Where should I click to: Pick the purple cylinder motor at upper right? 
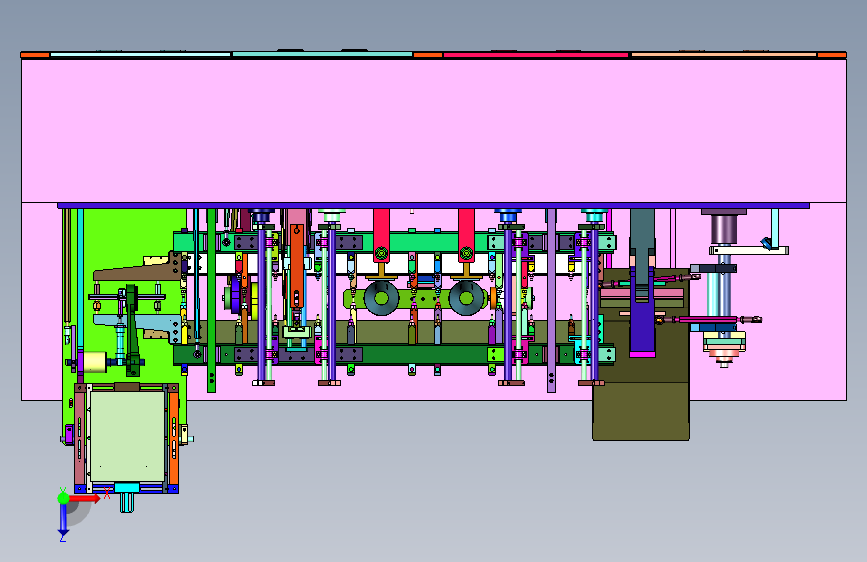(x=724, y=228)
